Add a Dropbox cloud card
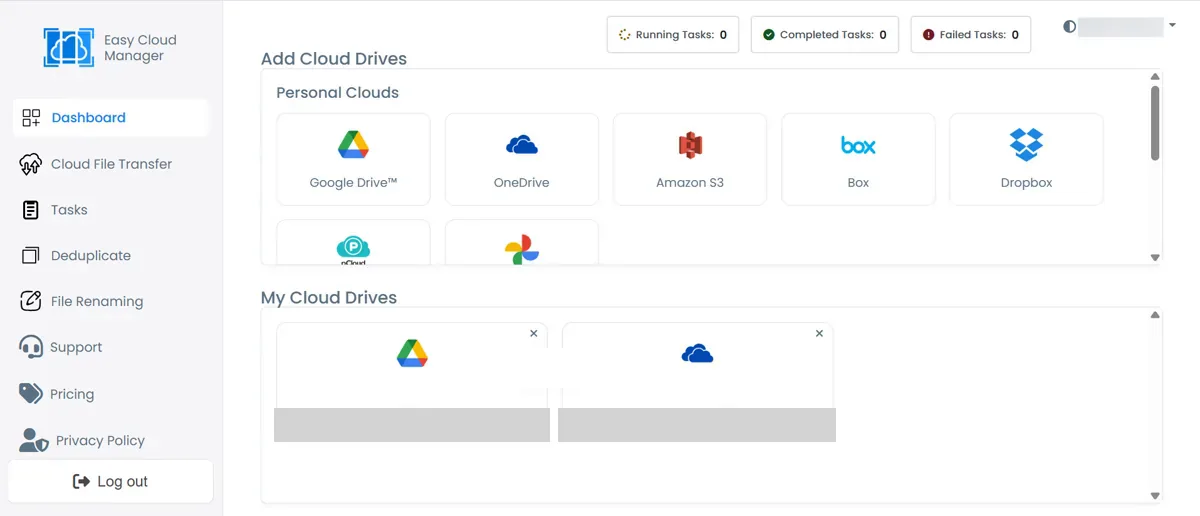1200x516 pixels. 1026,159
